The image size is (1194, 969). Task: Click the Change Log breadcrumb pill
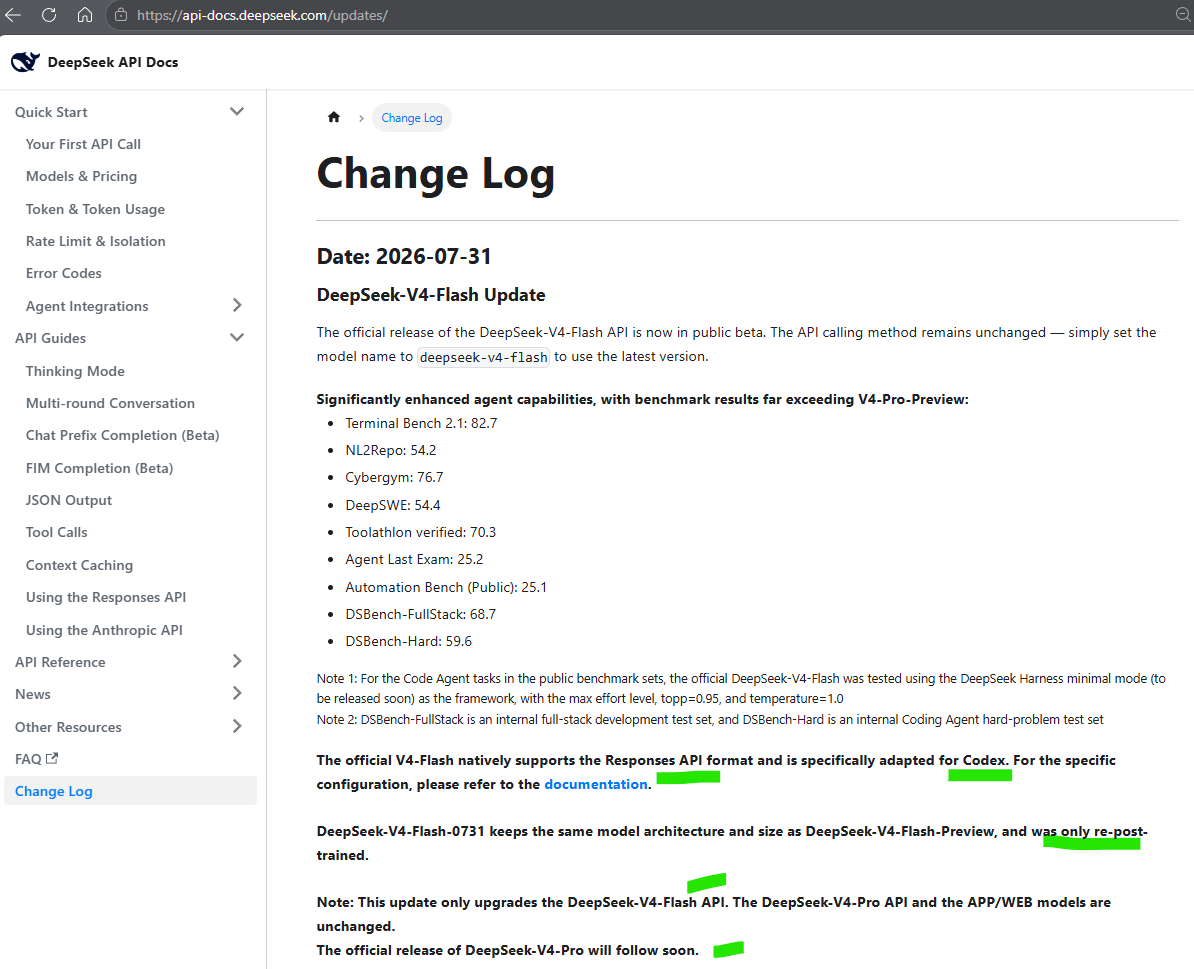pos(411,117)
